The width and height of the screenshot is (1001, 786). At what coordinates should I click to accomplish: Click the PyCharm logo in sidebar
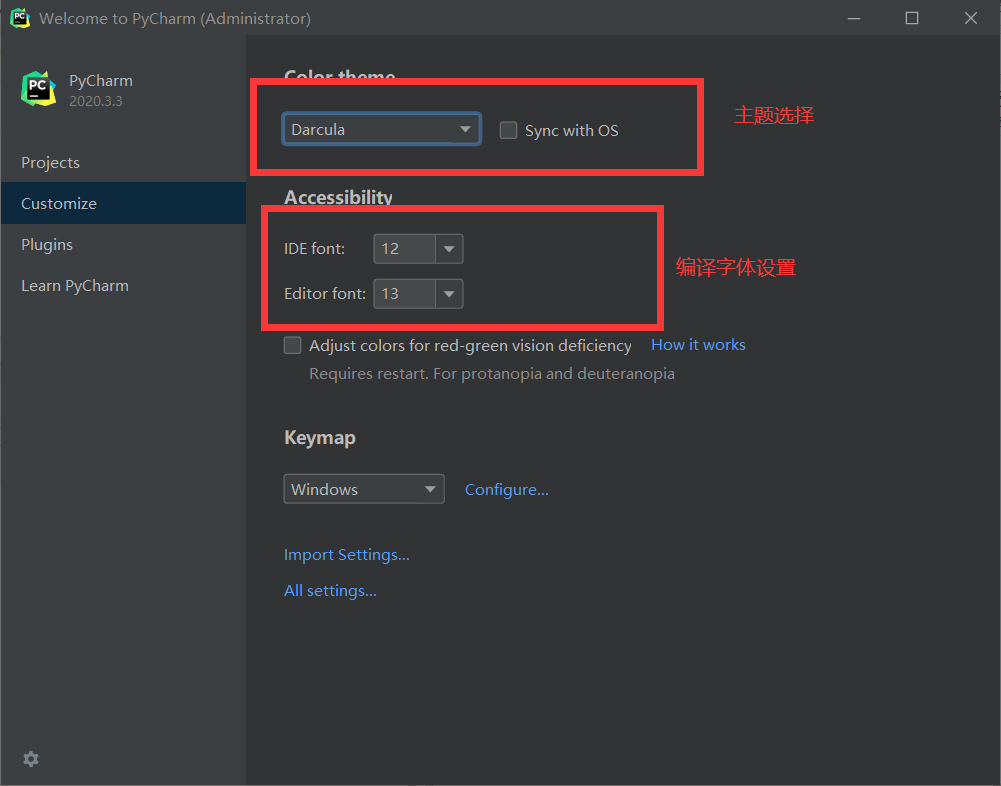click(38, 89)
